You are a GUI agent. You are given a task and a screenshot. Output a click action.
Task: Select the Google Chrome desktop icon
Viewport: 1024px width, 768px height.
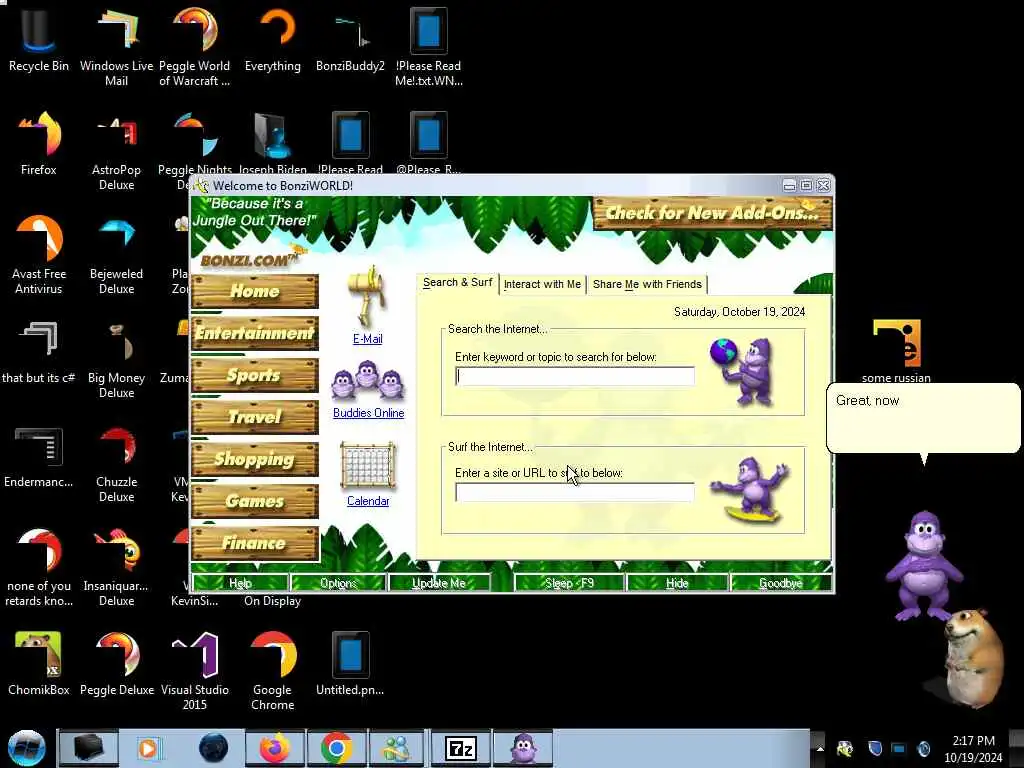[x=273, y=671]
